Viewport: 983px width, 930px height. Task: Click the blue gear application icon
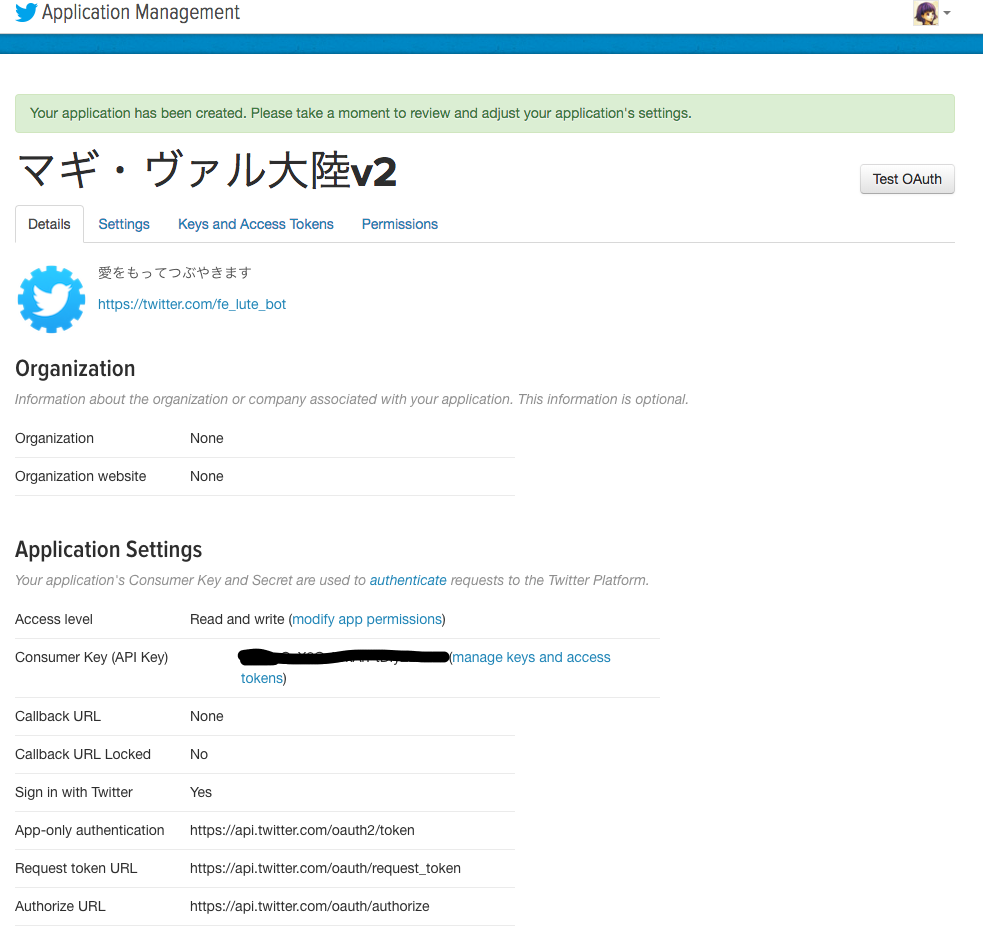pyautogui.click(x=51, y=299)
